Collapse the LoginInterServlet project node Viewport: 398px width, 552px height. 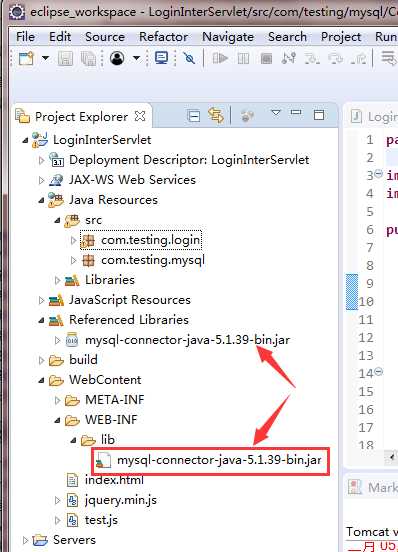point(25,140)
